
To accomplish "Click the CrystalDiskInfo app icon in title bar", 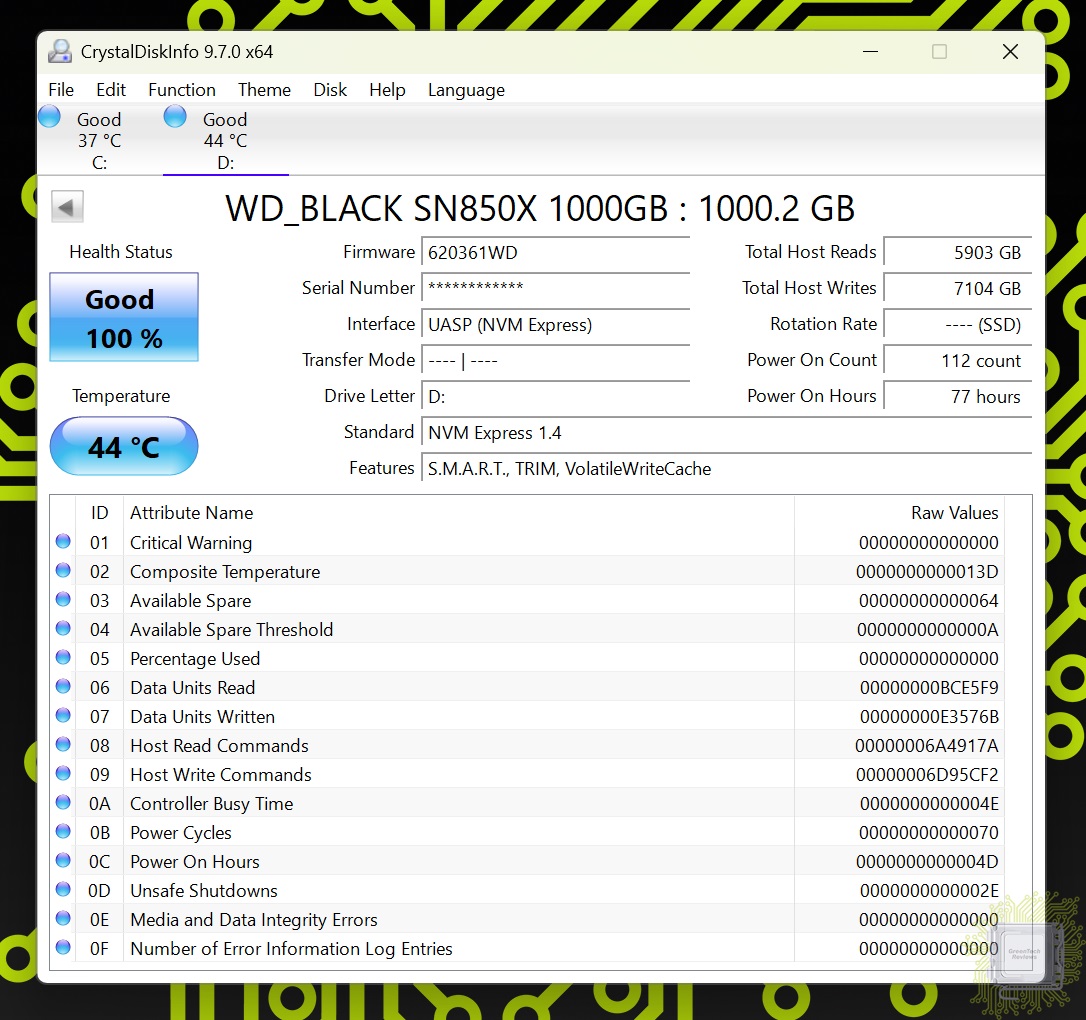I will click(60, 52).
